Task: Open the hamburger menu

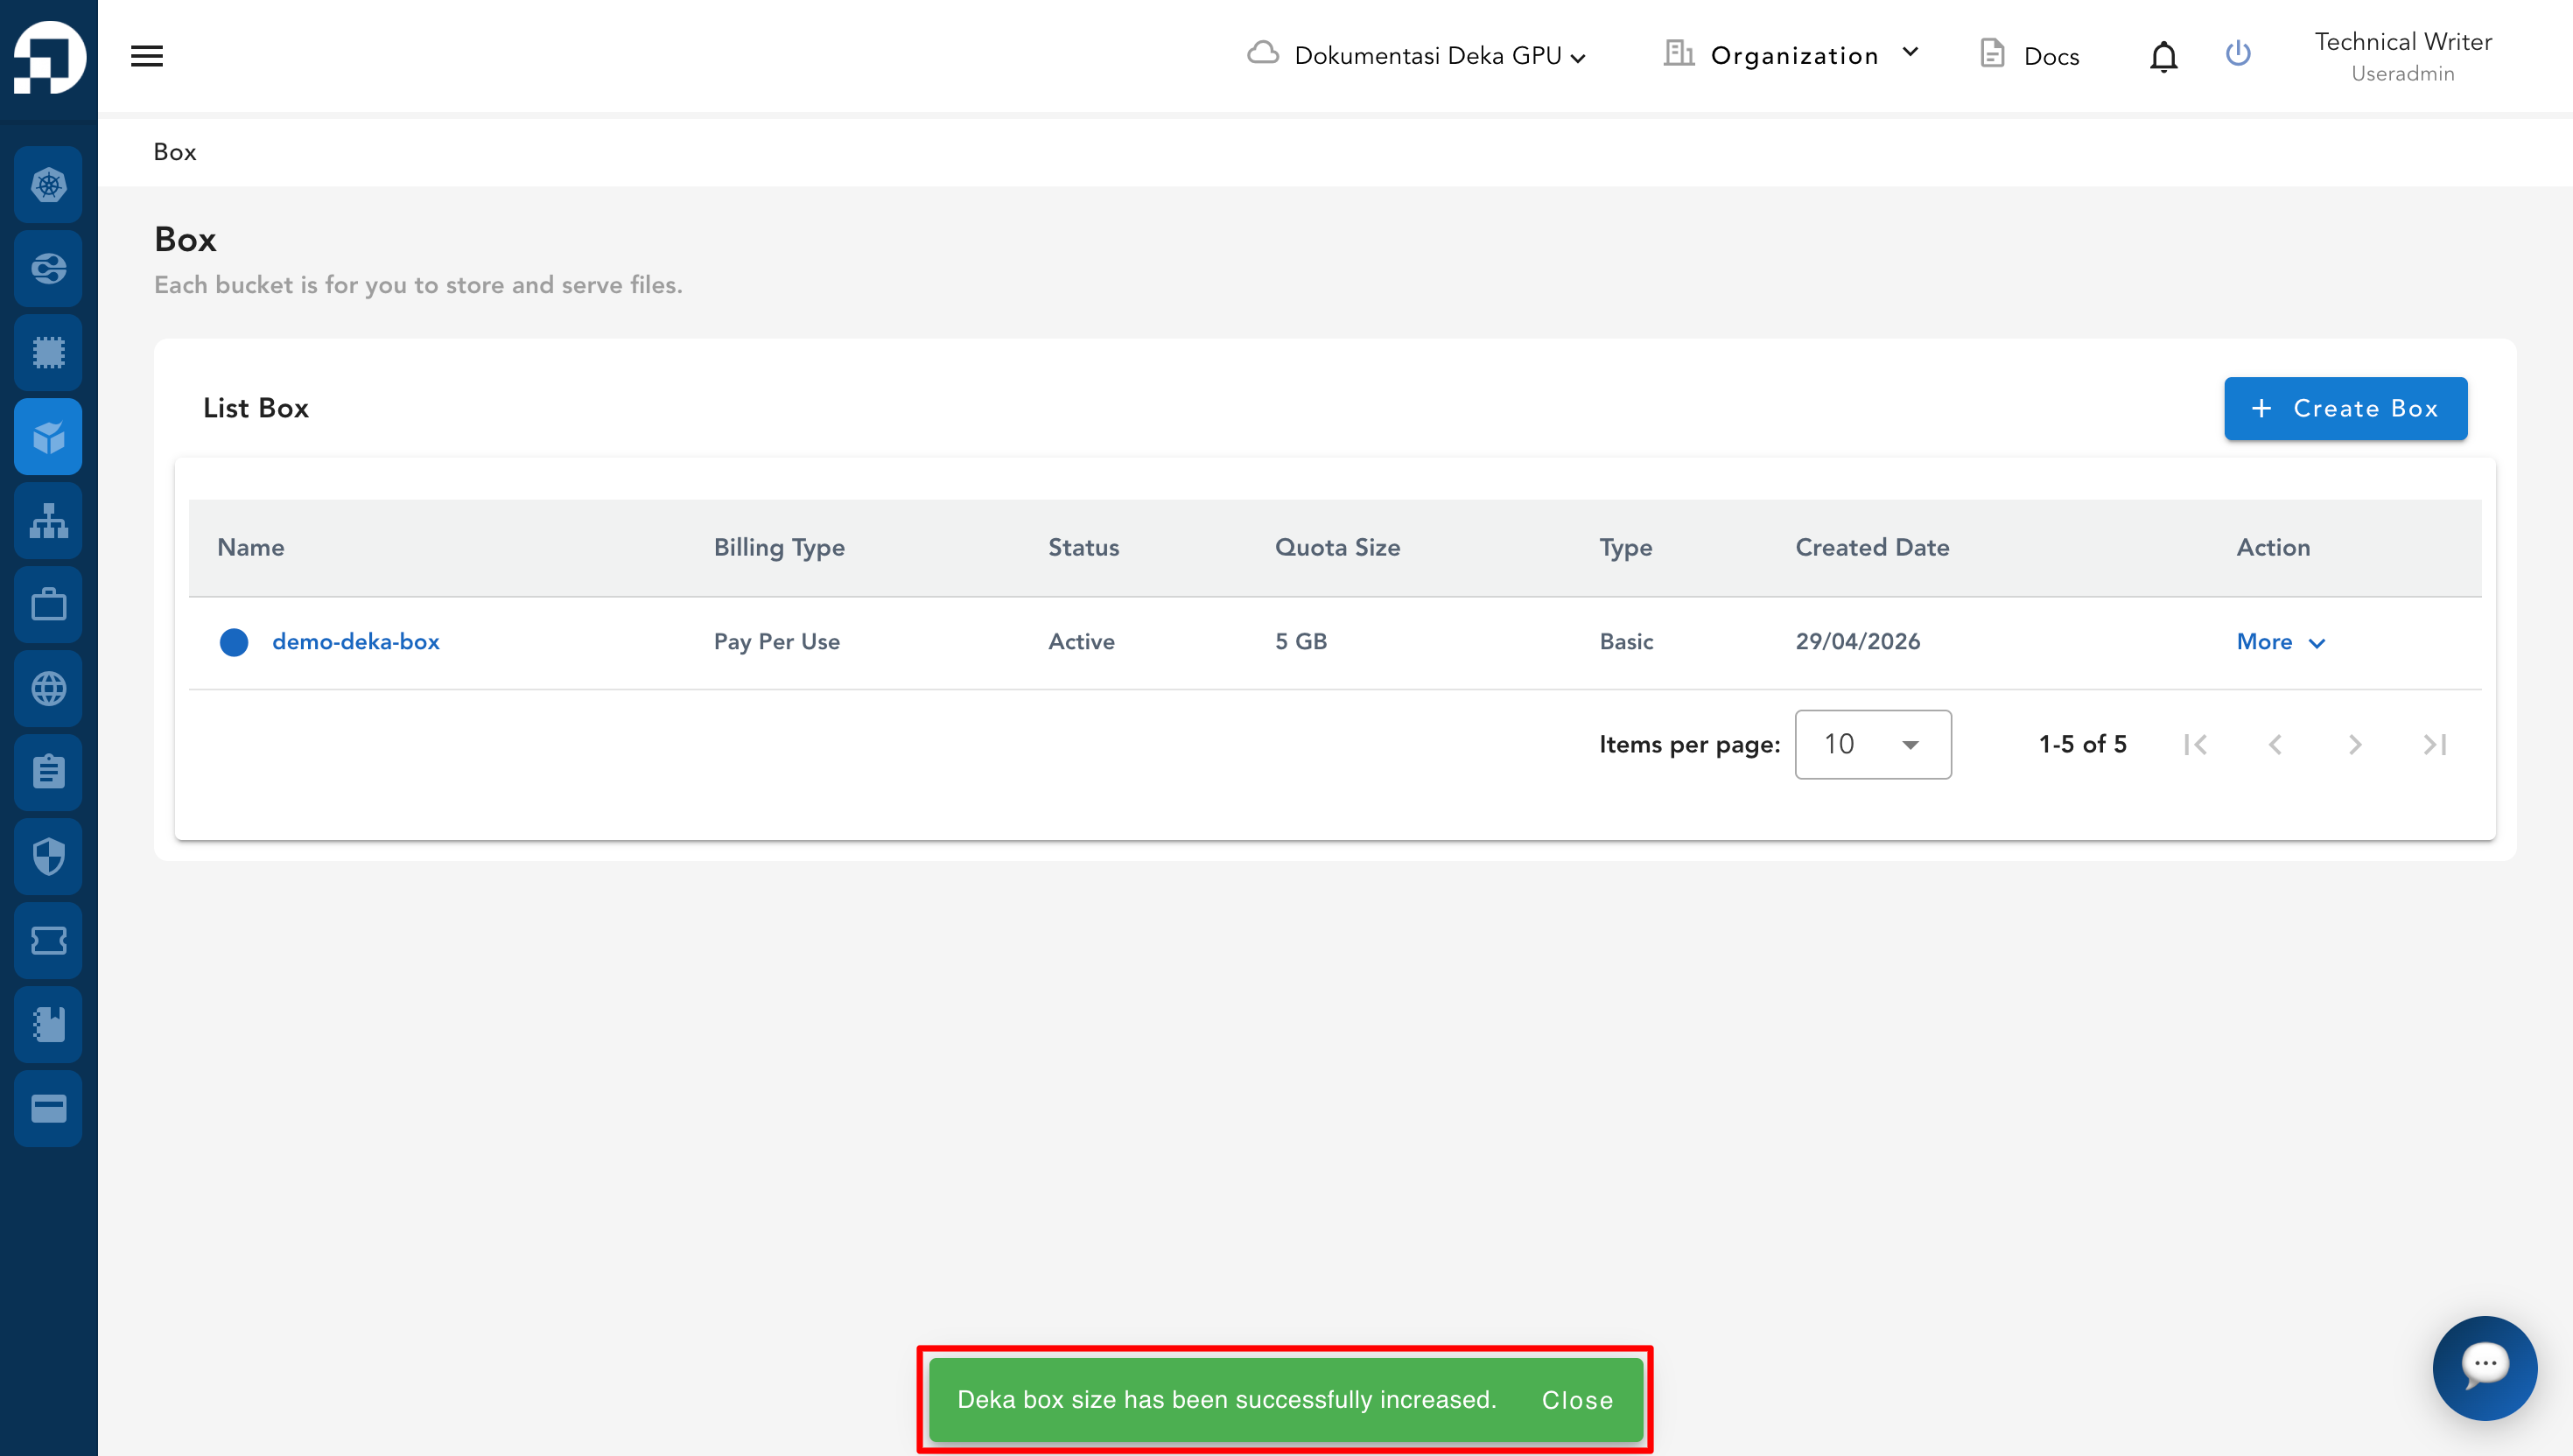Action: pos(147,56)
